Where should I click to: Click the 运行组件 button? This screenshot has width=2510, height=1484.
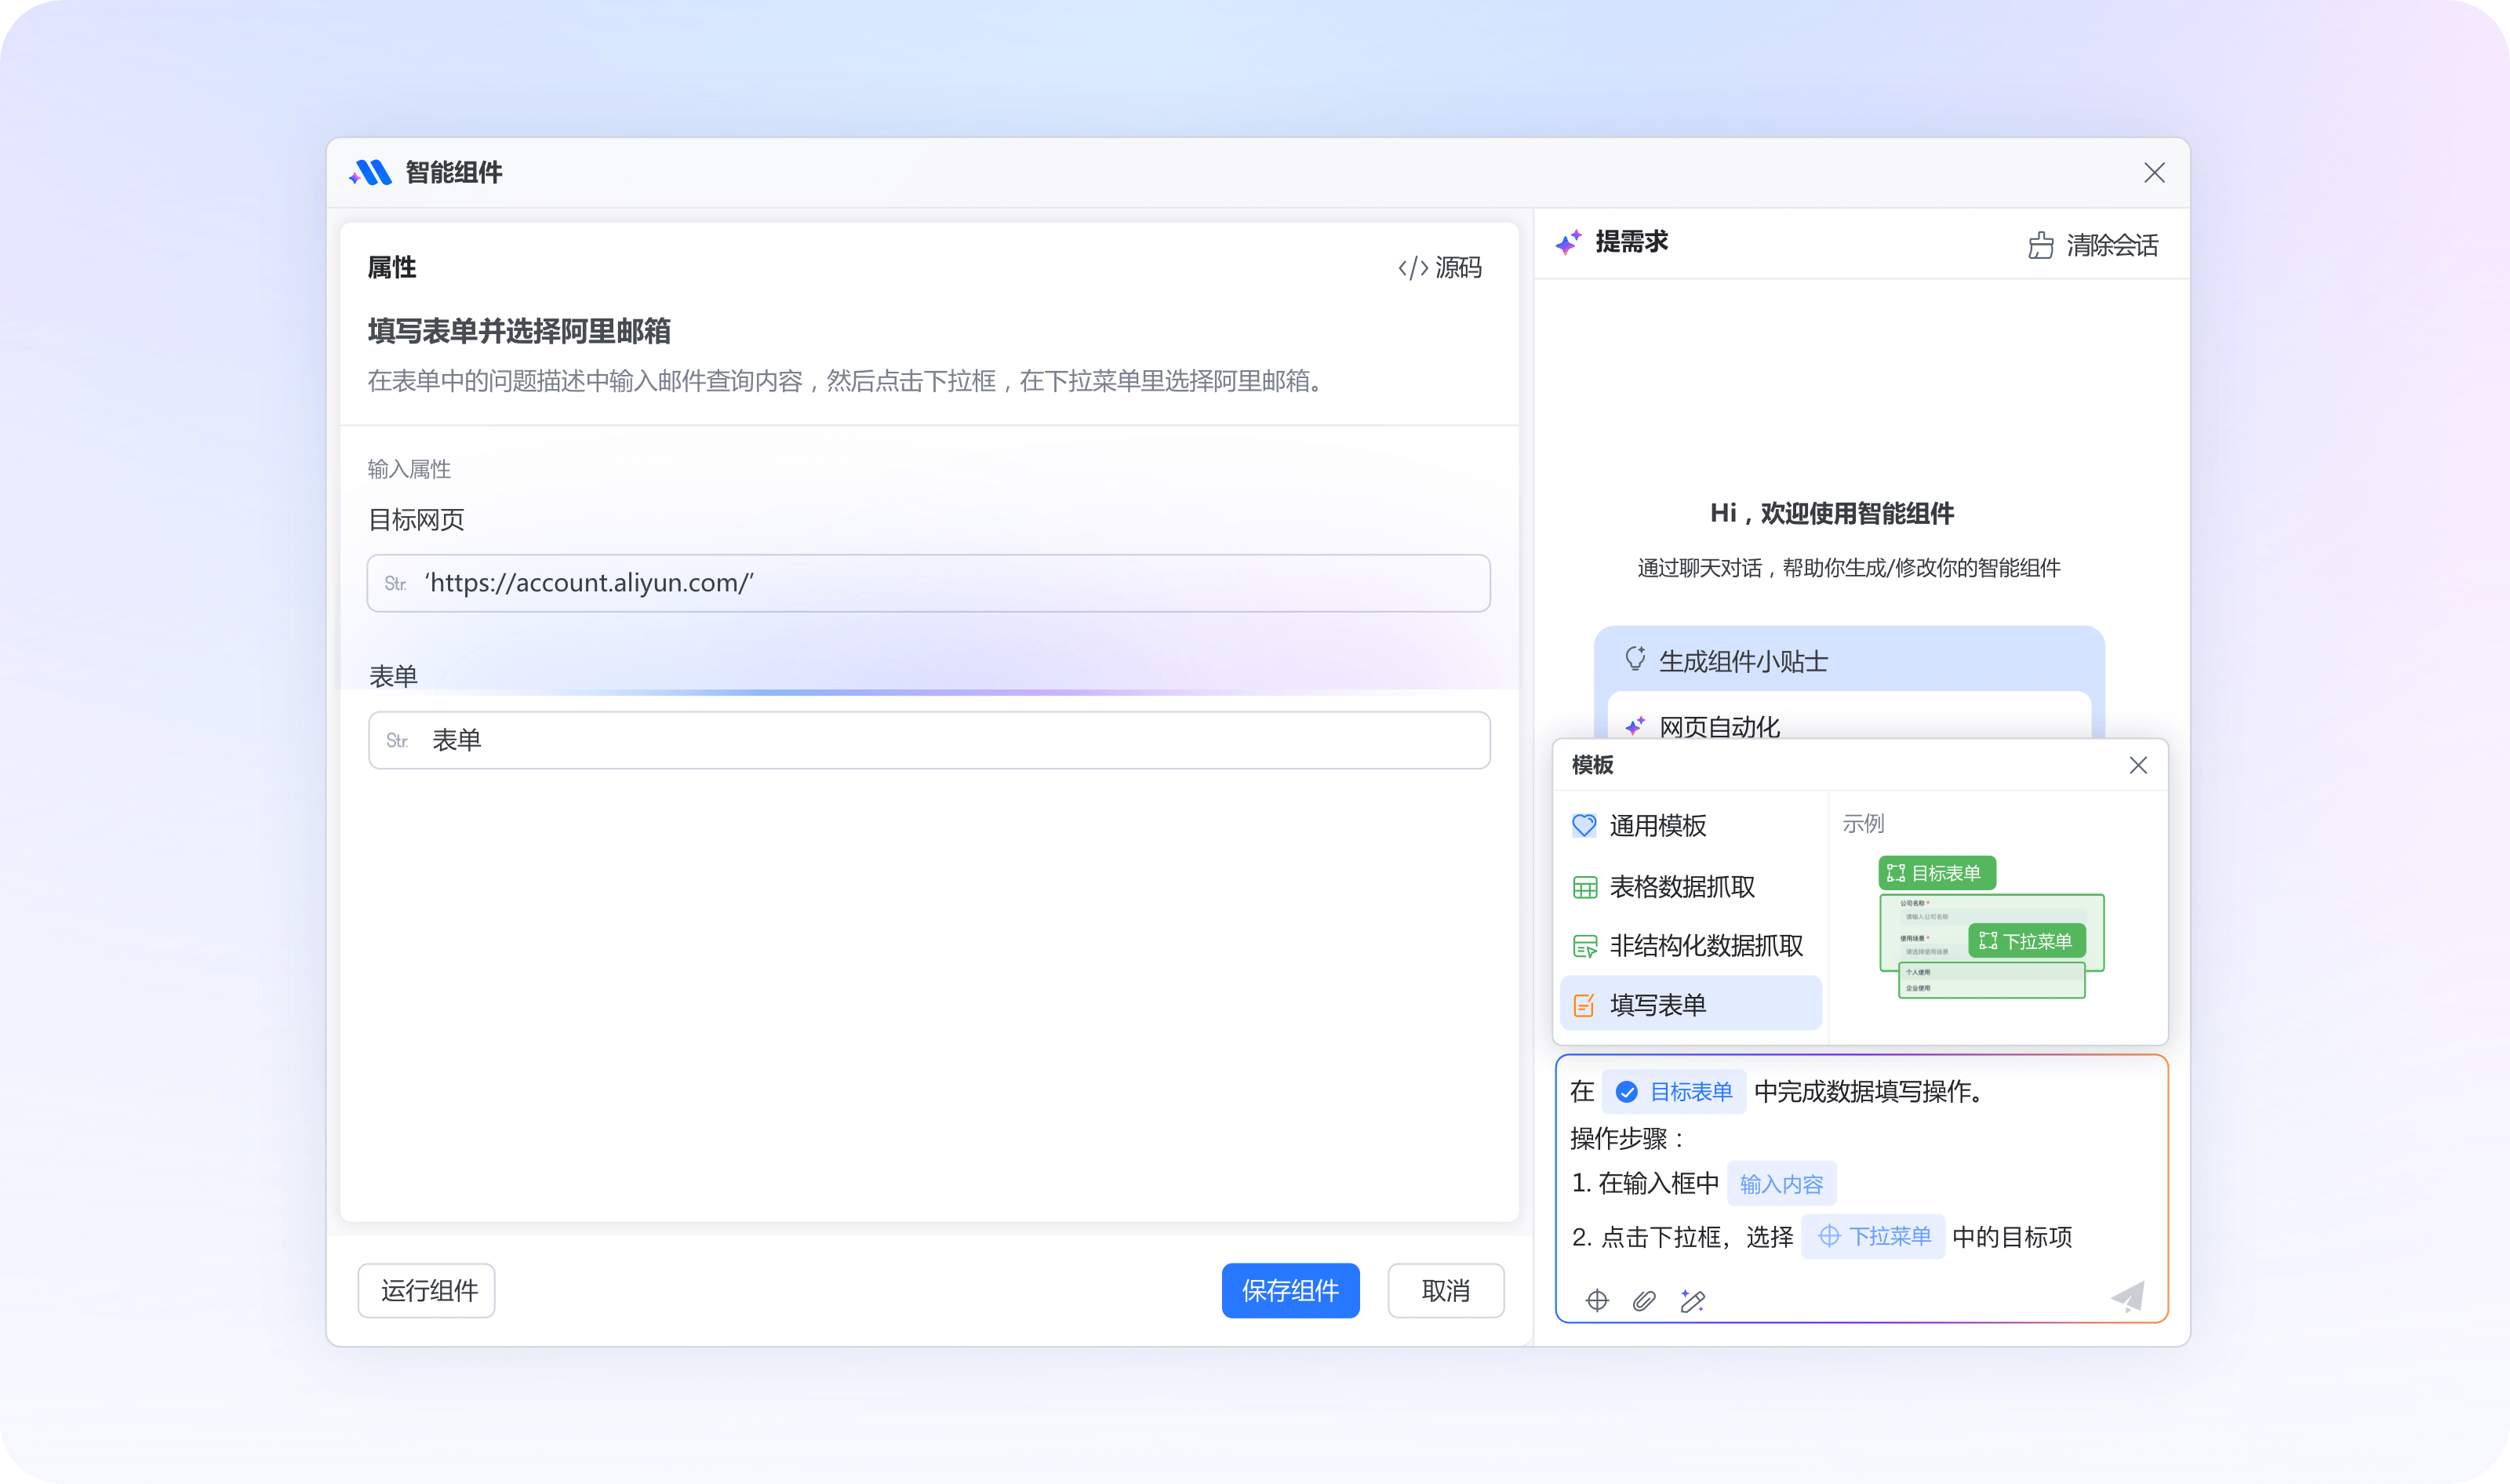pos(426,1291)
